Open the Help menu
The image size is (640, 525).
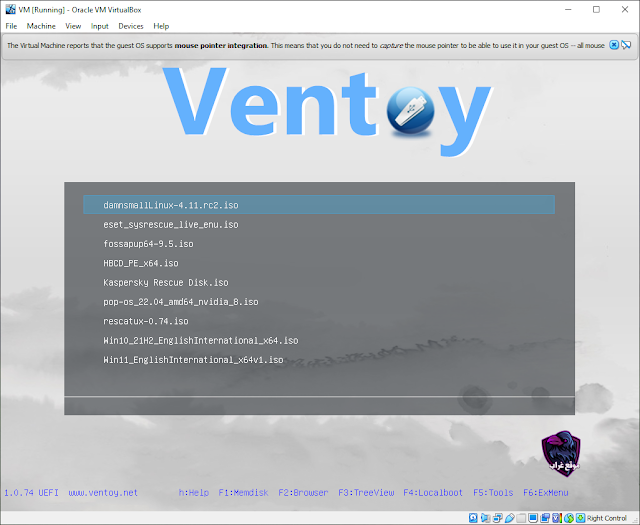(x=161, y=26)
